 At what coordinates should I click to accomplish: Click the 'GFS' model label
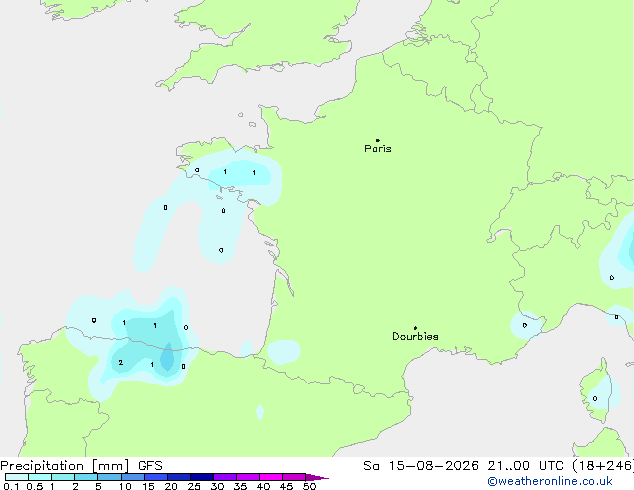coord(150,466)
